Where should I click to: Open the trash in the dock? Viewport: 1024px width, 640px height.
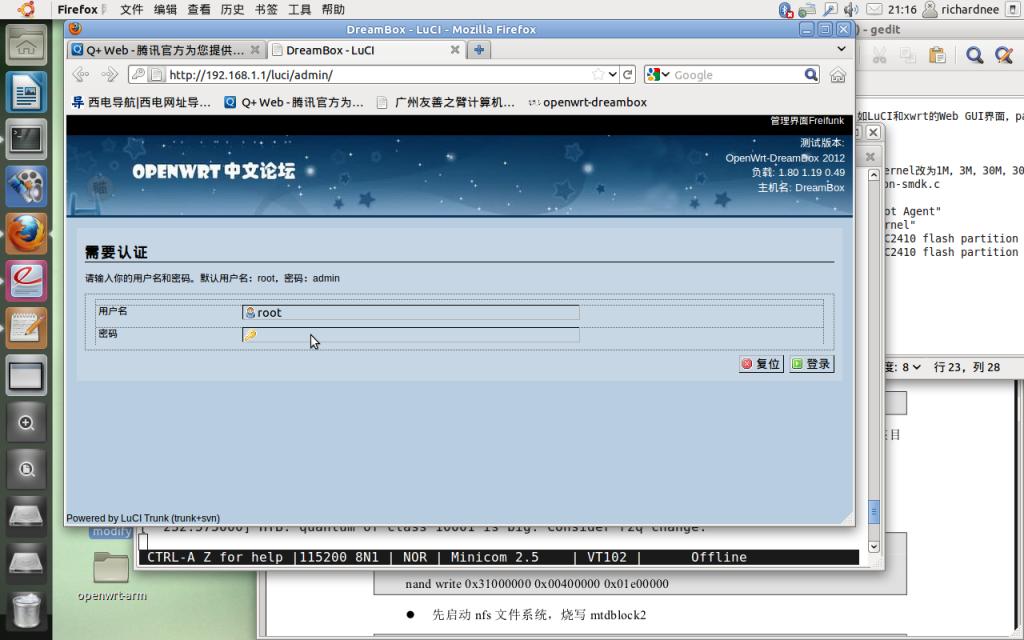[26, 609]
